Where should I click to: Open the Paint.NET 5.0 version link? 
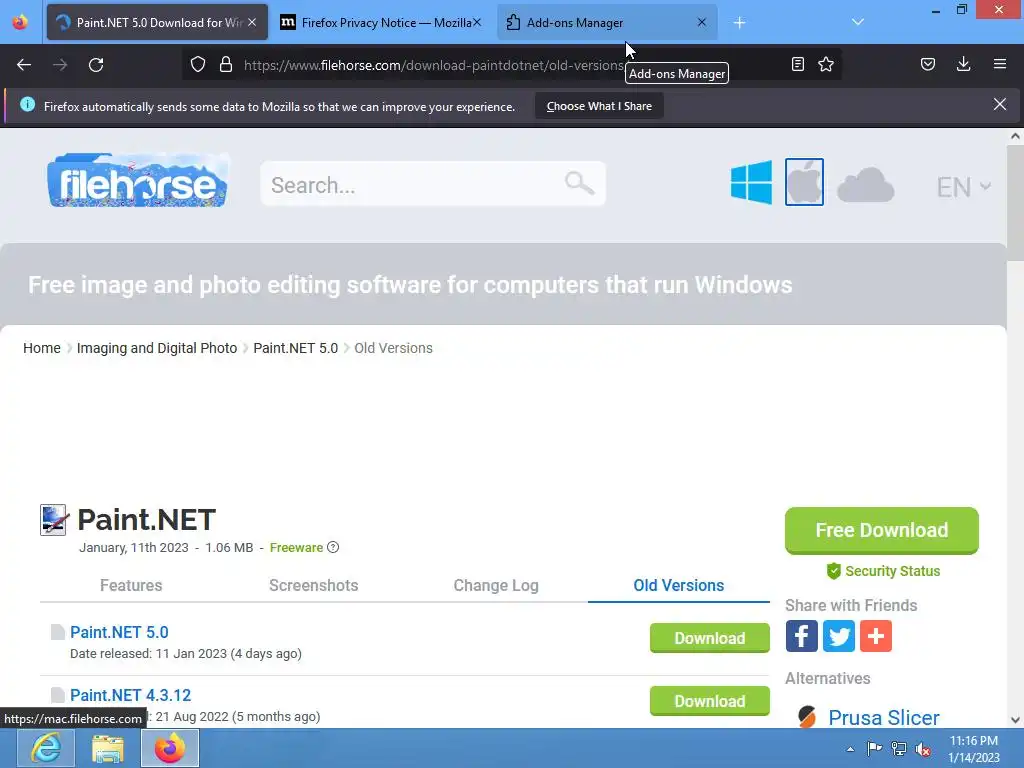(x=119, y=632)
